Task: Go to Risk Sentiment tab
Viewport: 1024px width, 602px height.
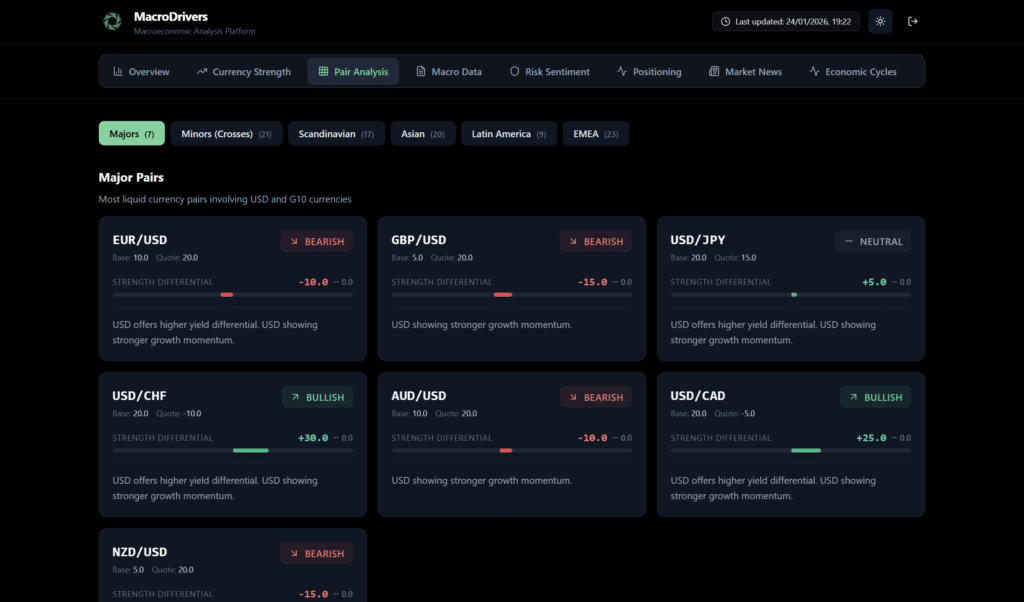Action: (x=549, y=72)
